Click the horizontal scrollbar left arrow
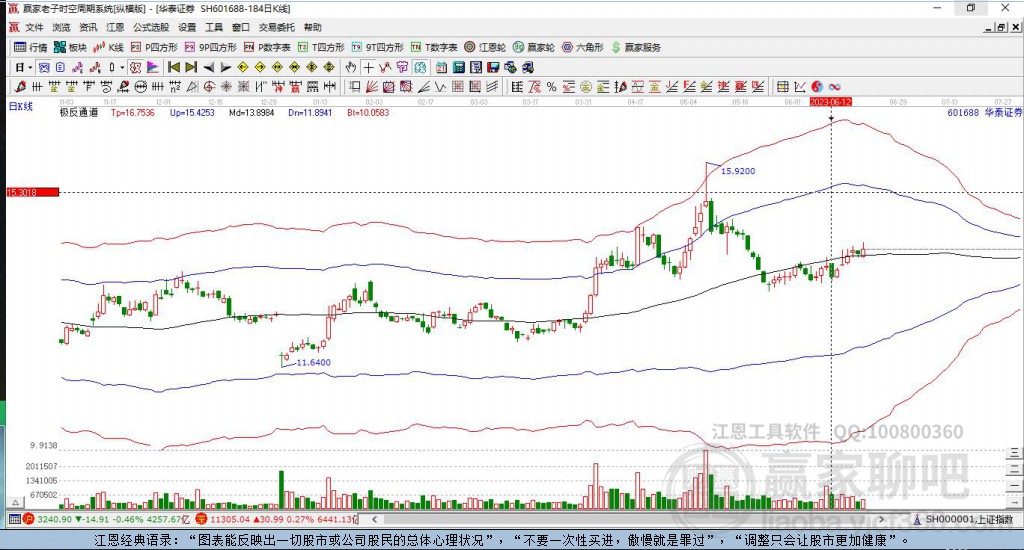This screenshot has height=550, width=1024. click(374, 519)
